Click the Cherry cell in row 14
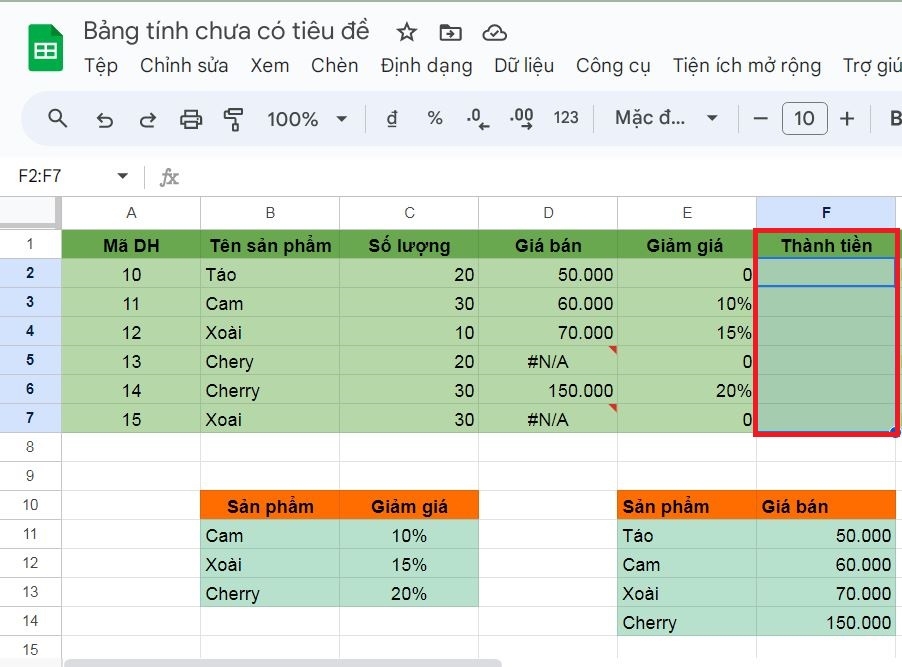Screen dimensions: 902x667 687,622
